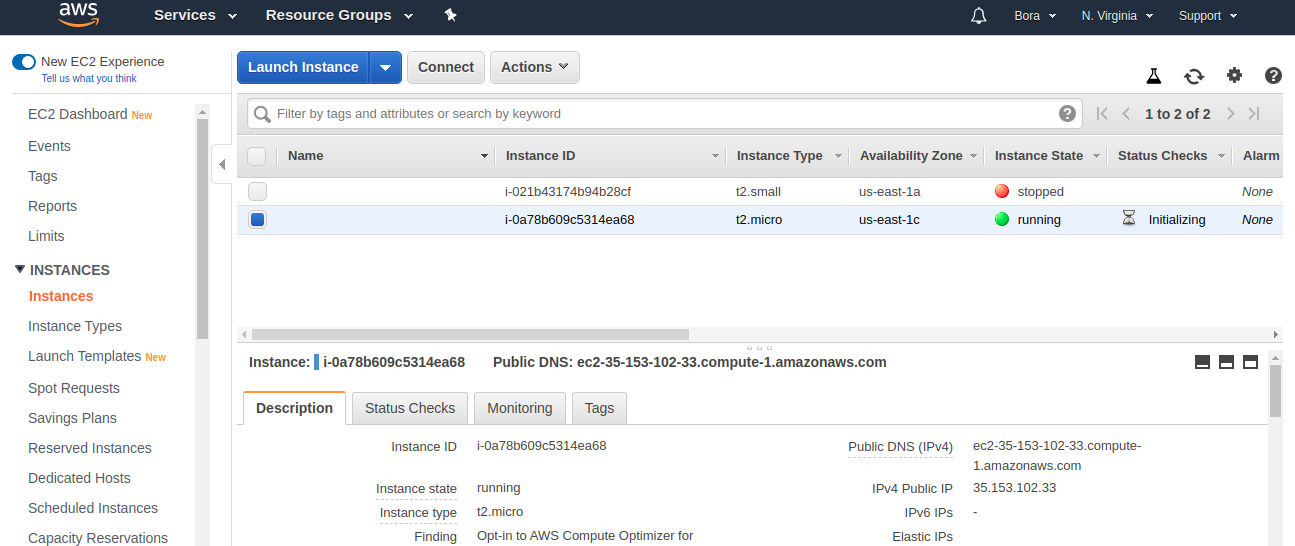This screenshot has height=546, width=1295.
Task: Check the i-021b43174b94b28cf instance row
Action: pyautogui.click(x=258, y=191)
